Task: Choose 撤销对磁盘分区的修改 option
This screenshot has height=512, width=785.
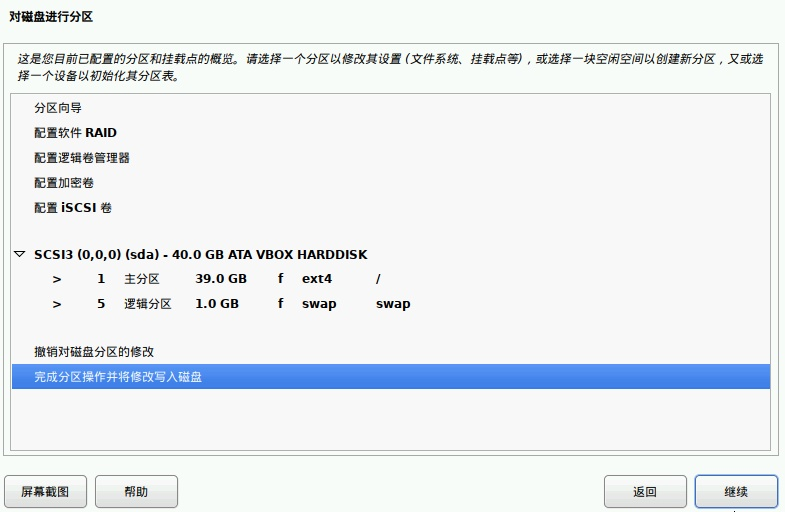Action: coord(390,352)
